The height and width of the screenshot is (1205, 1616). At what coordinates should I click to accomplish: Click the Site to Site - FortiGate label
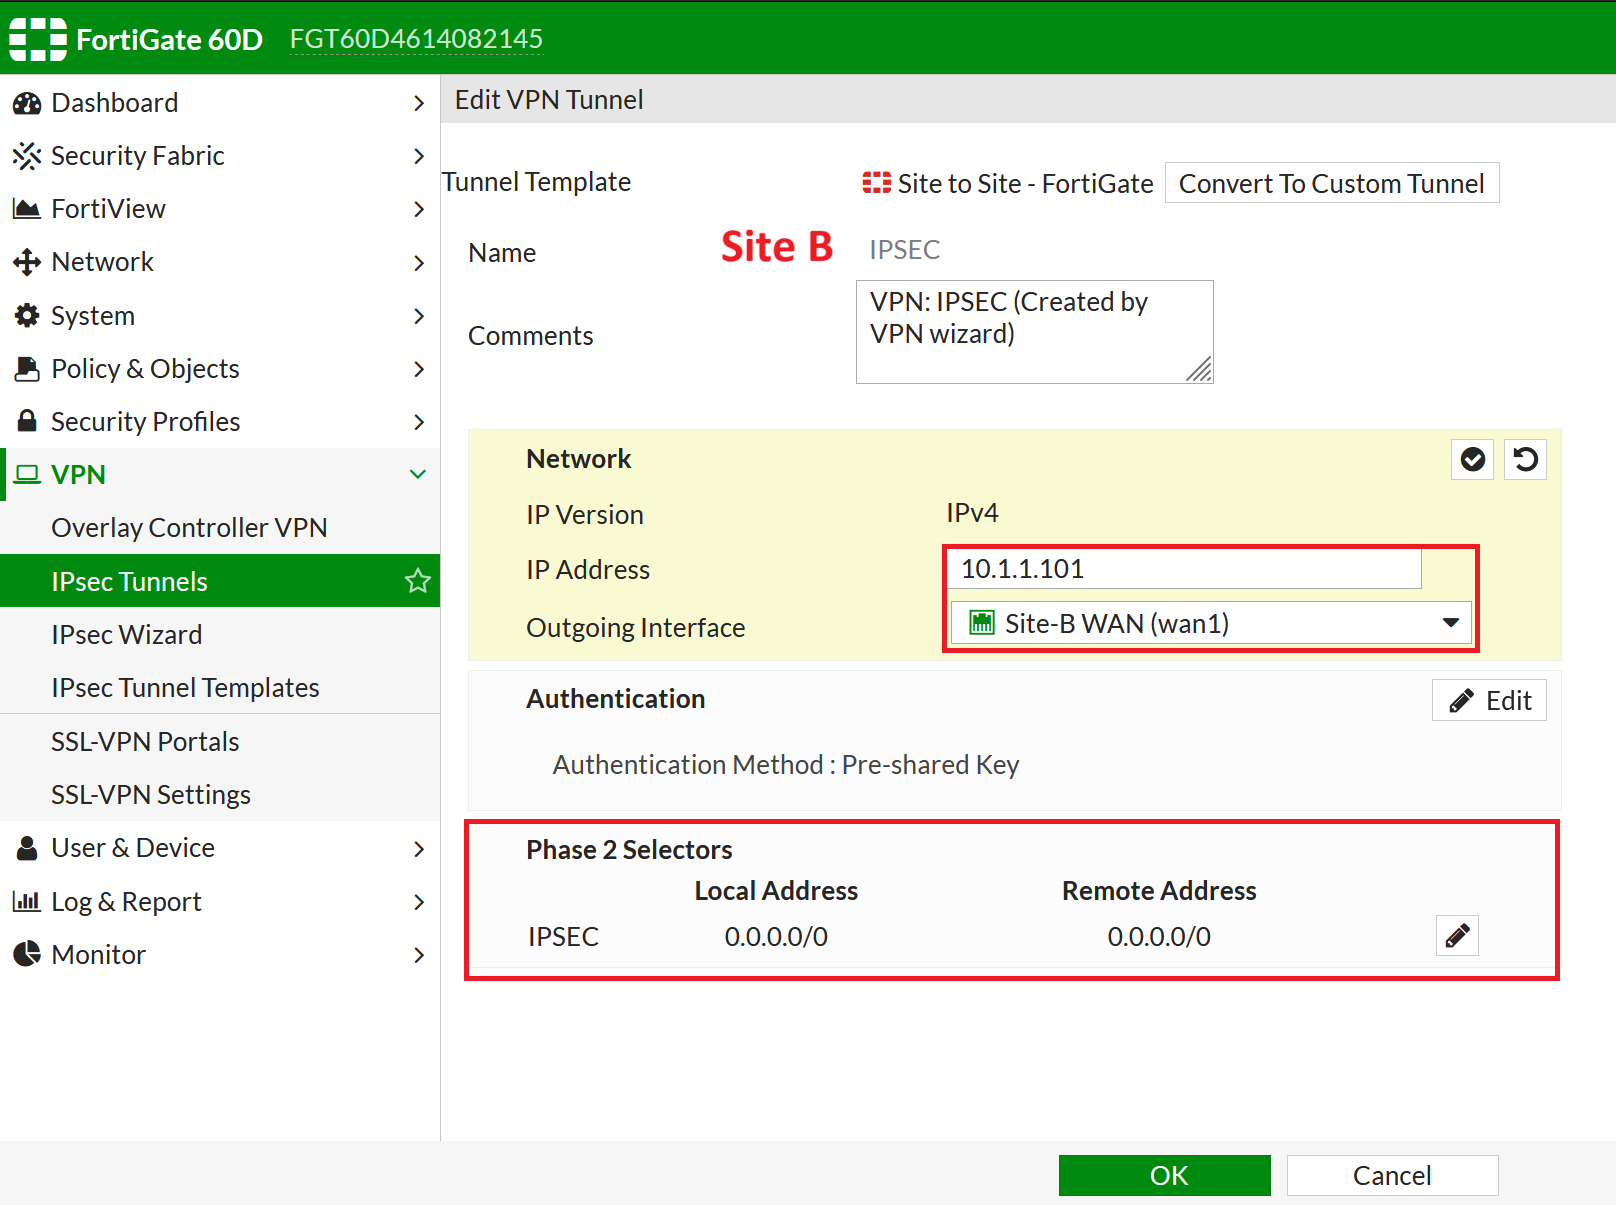[1025, 184]
